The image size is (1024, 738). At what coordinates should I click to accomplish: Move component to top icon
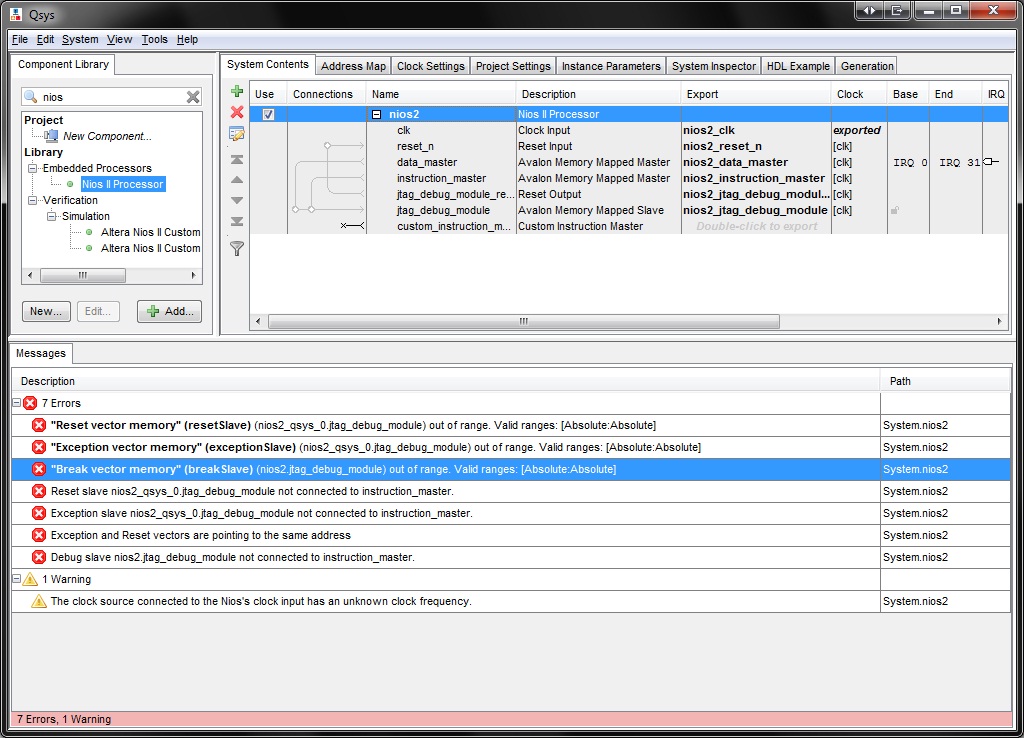tap(237, 159)
